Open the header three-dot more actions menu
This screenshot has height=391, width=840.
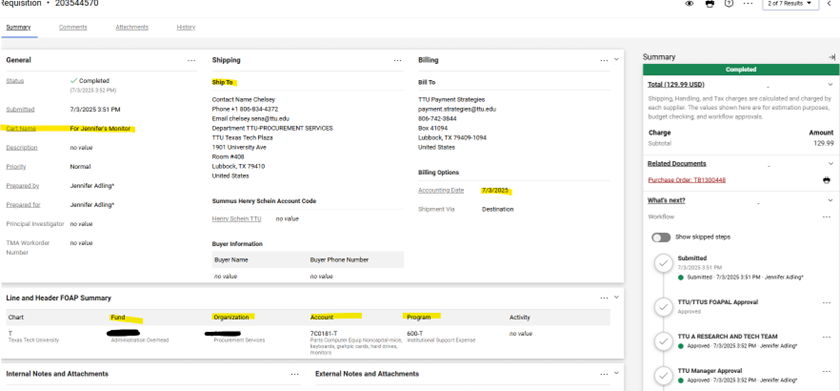pos(748,4)
